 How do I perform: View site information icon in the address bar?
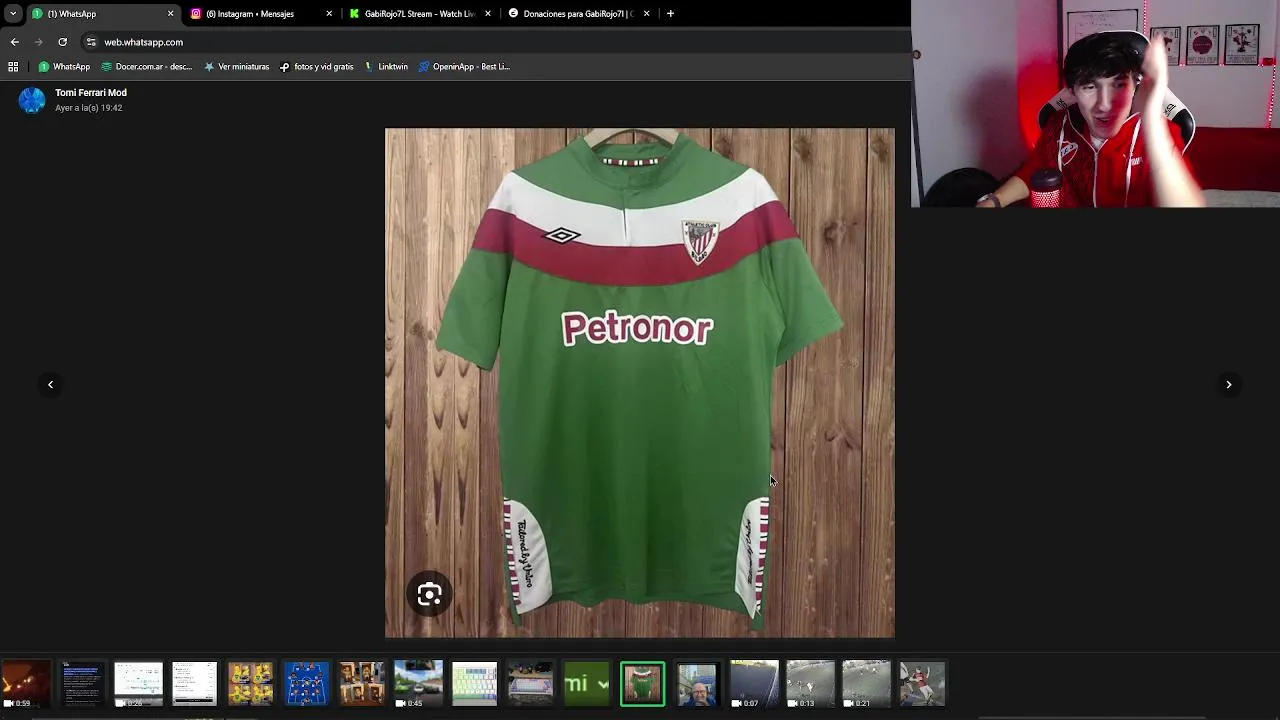pyautogui.click(x=91, y=42)
